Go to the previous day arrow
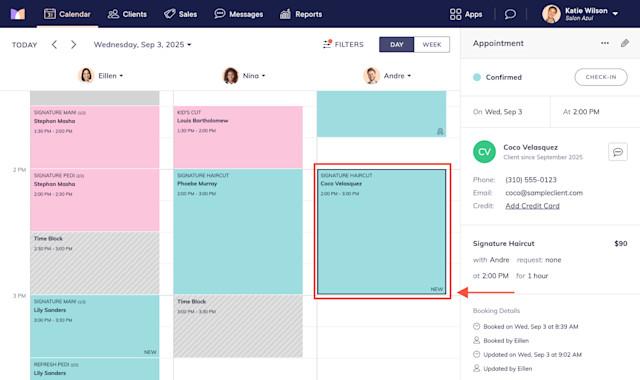The width and height of the screenshot is (640, 380). (x=54, y=44)
